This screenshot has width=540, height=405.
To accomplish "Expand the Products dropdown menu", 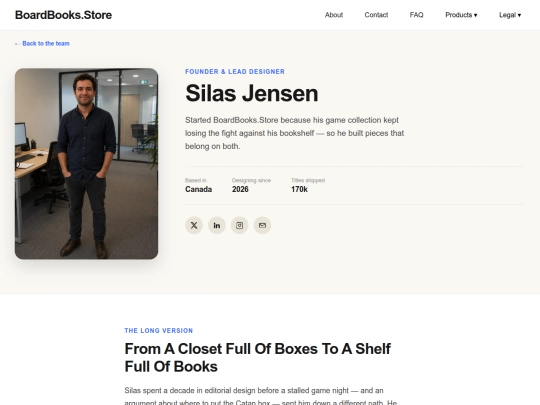I will [x=461, y=15].
